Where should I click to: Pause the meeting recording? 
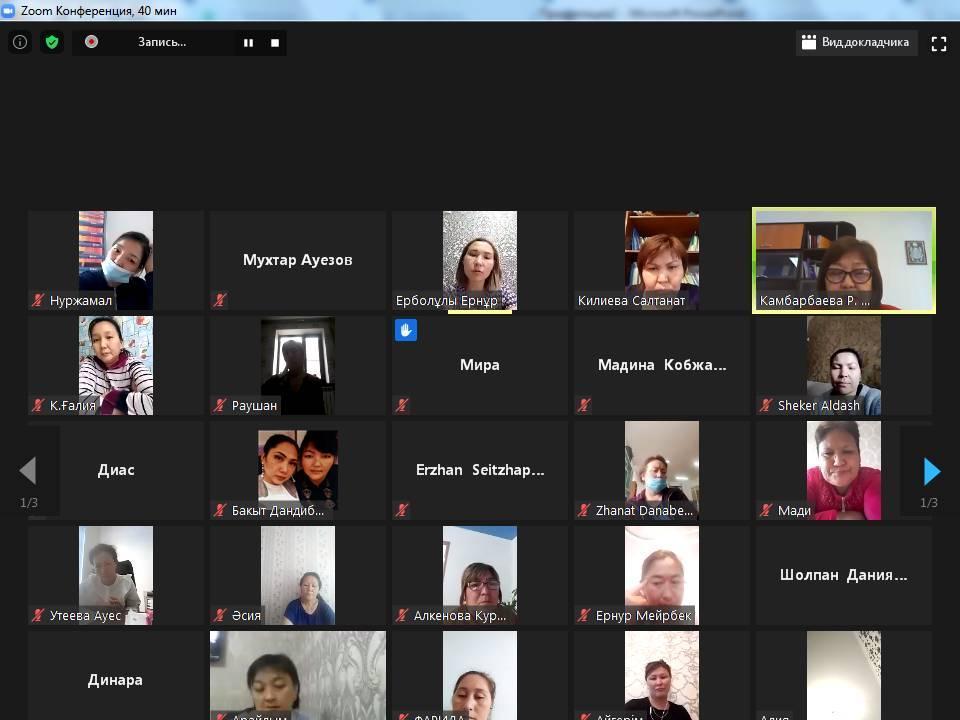click(248, 43)
